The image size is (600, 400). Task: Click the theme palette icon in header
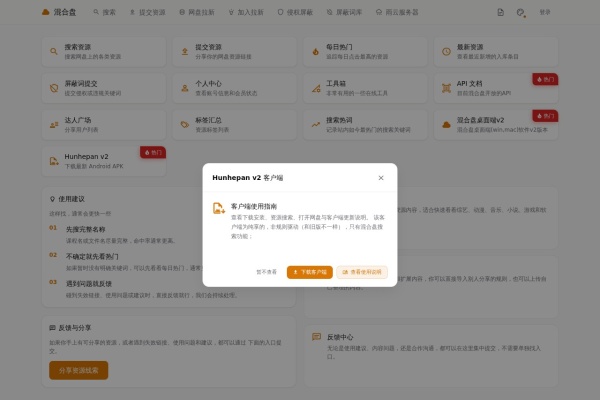click(x=520, y=13)
